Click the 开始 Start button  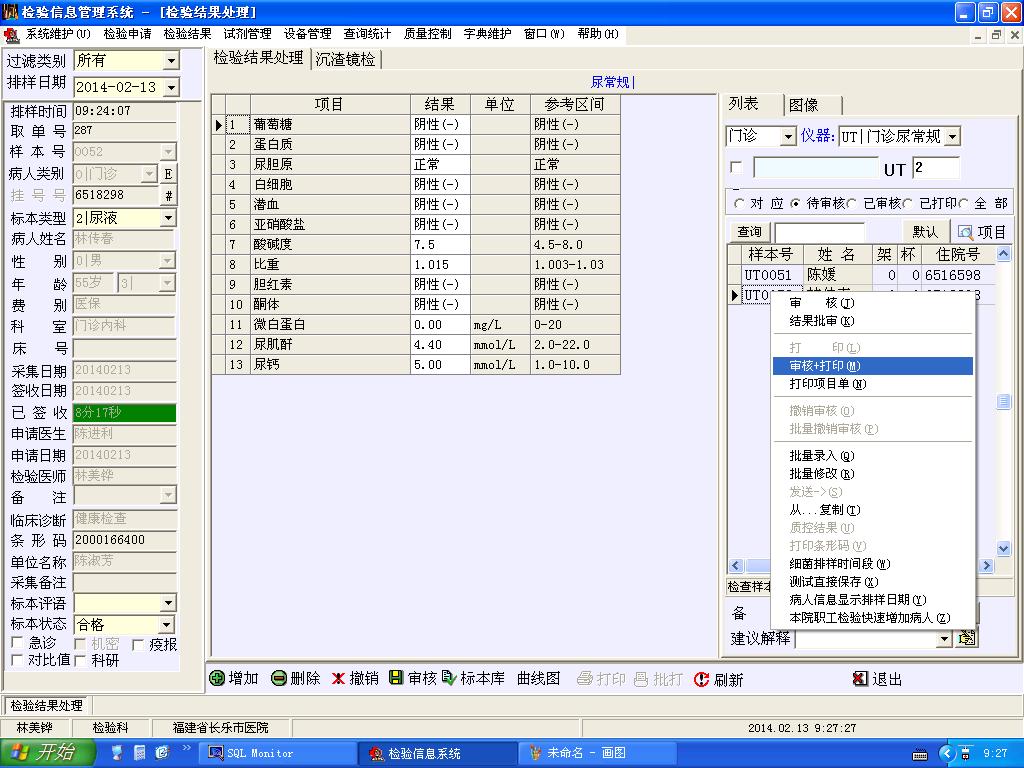pyautogui.click(x=47, y=752)
